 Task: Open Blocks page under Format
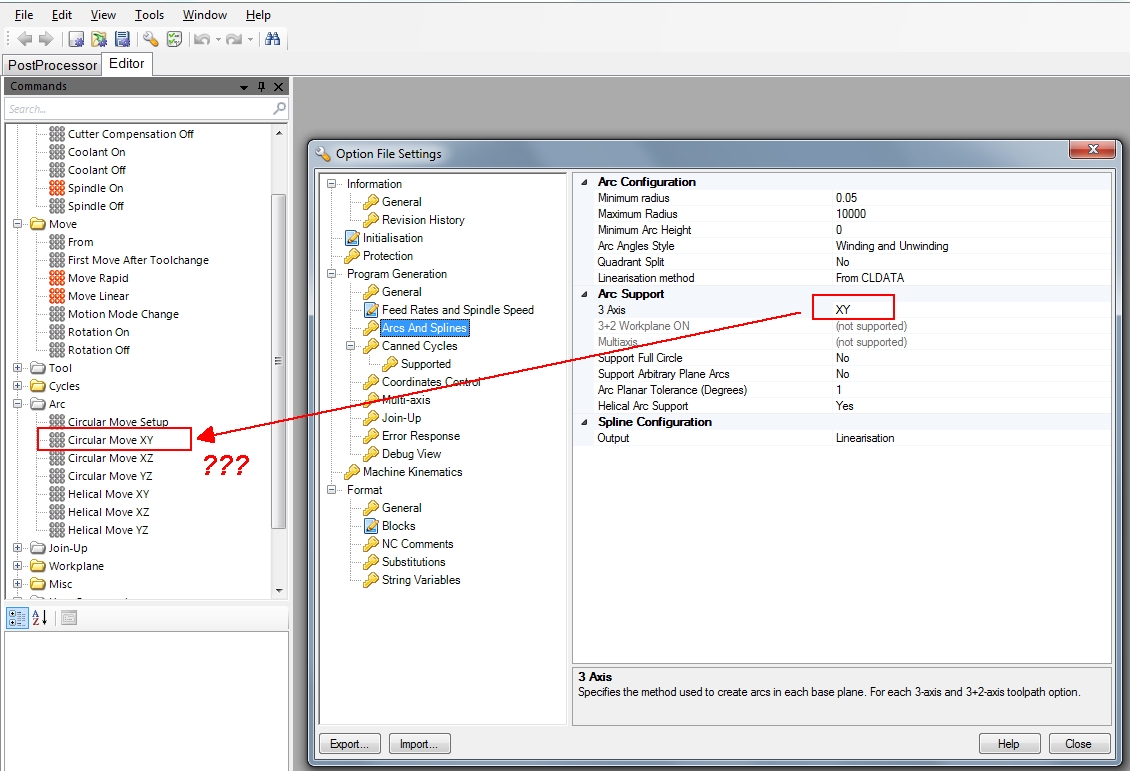tap(399, 526)
